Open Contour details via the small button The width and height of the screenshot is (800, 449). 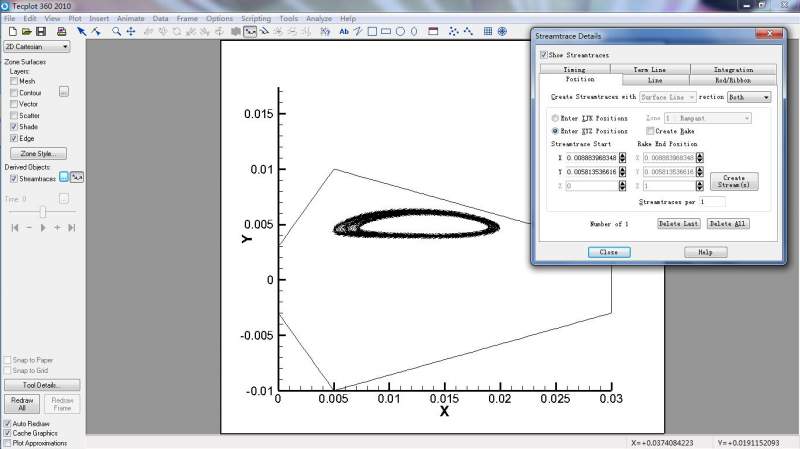(64, 92)
